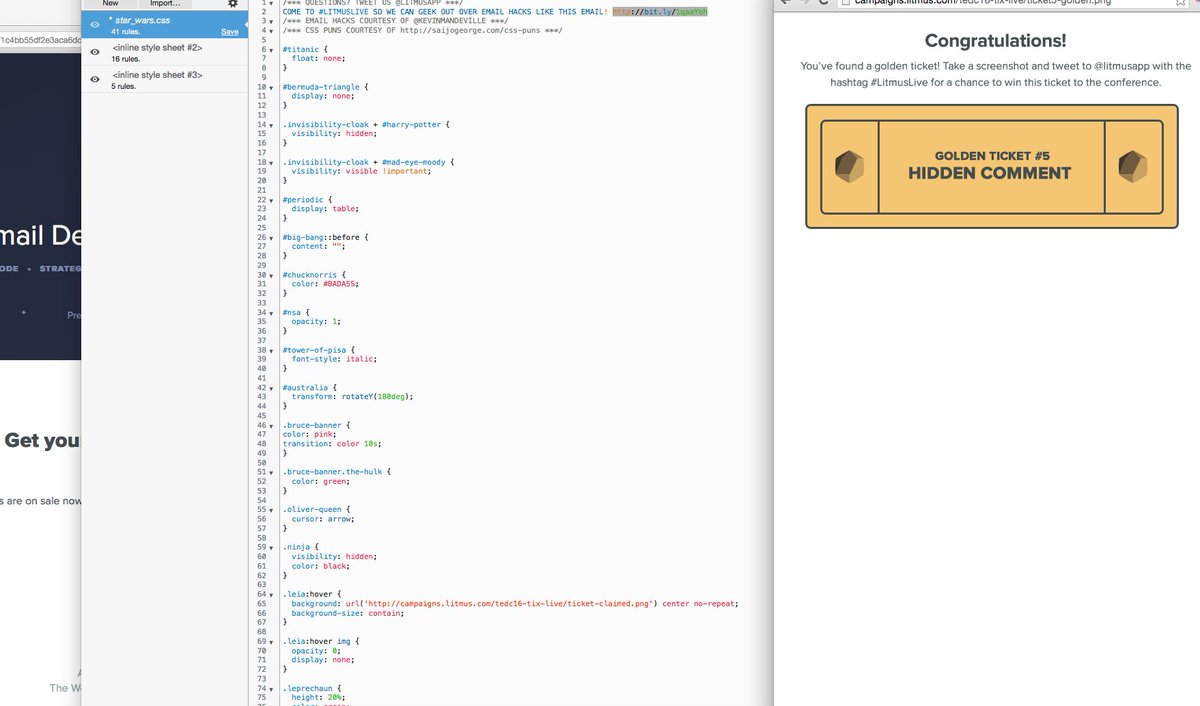Click 'rotateY(180deg)' transform value

pyautogui.click(x=374, y=396)
